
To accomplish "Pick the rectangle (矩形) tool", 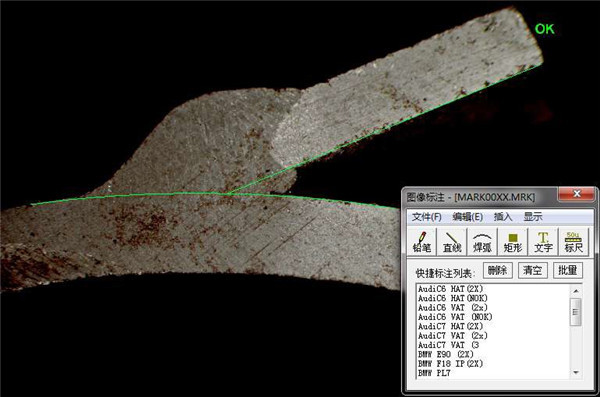I will pos(513,242).
